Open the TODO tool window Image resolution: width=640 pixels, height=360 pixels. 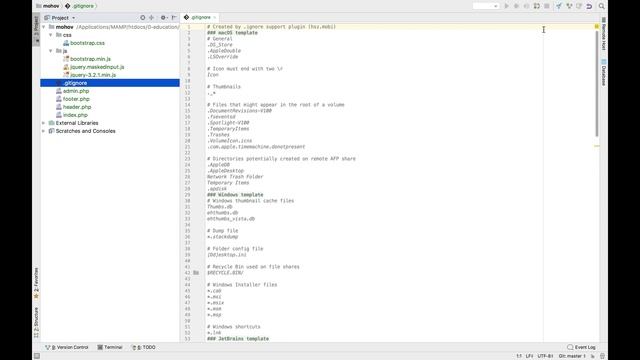tap(144, 347)
